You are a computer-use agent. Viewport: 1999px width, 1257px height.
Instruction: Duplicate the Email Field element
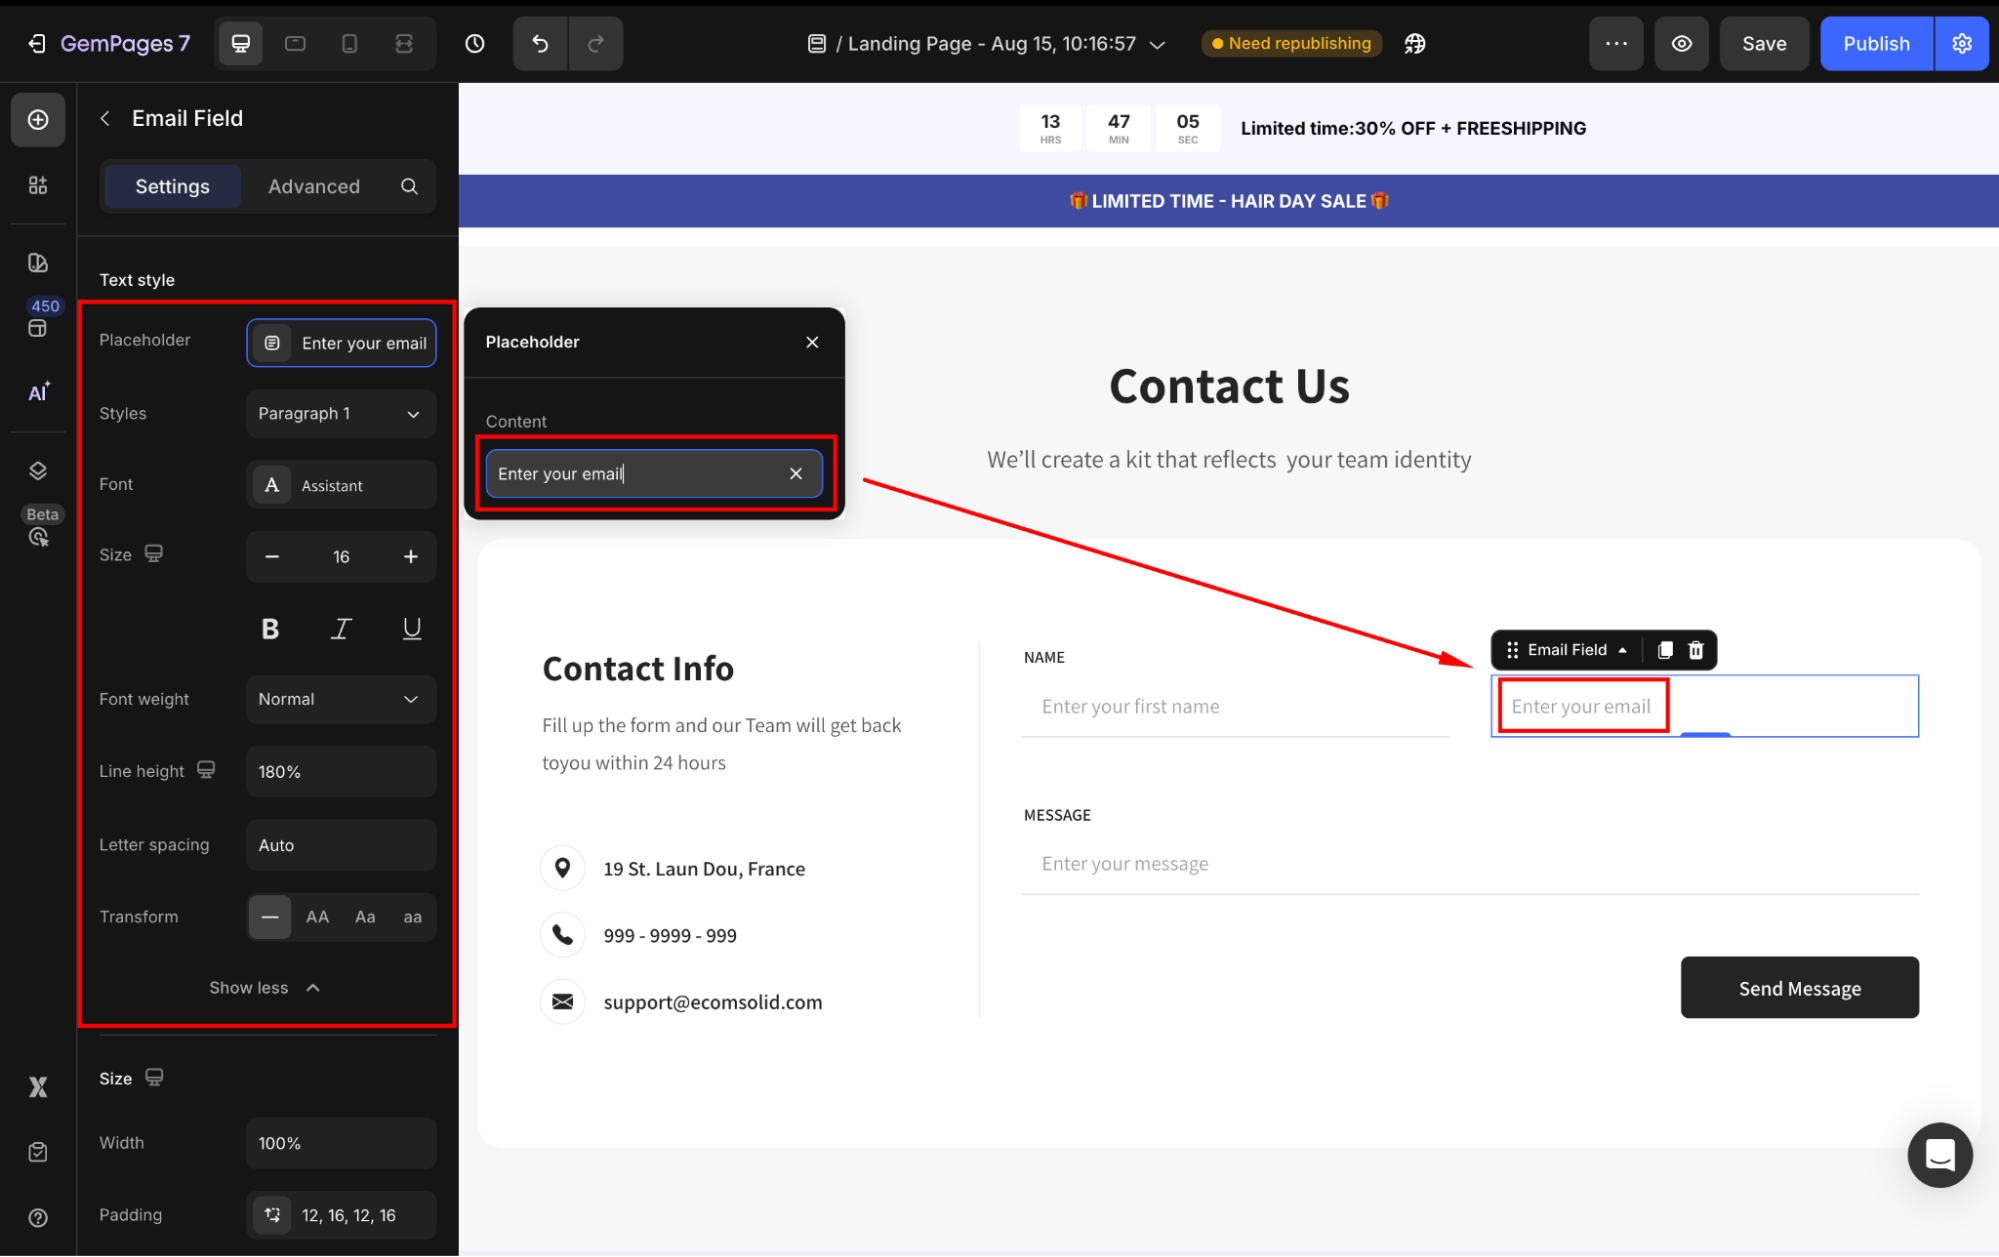[x=1665, y=650]
